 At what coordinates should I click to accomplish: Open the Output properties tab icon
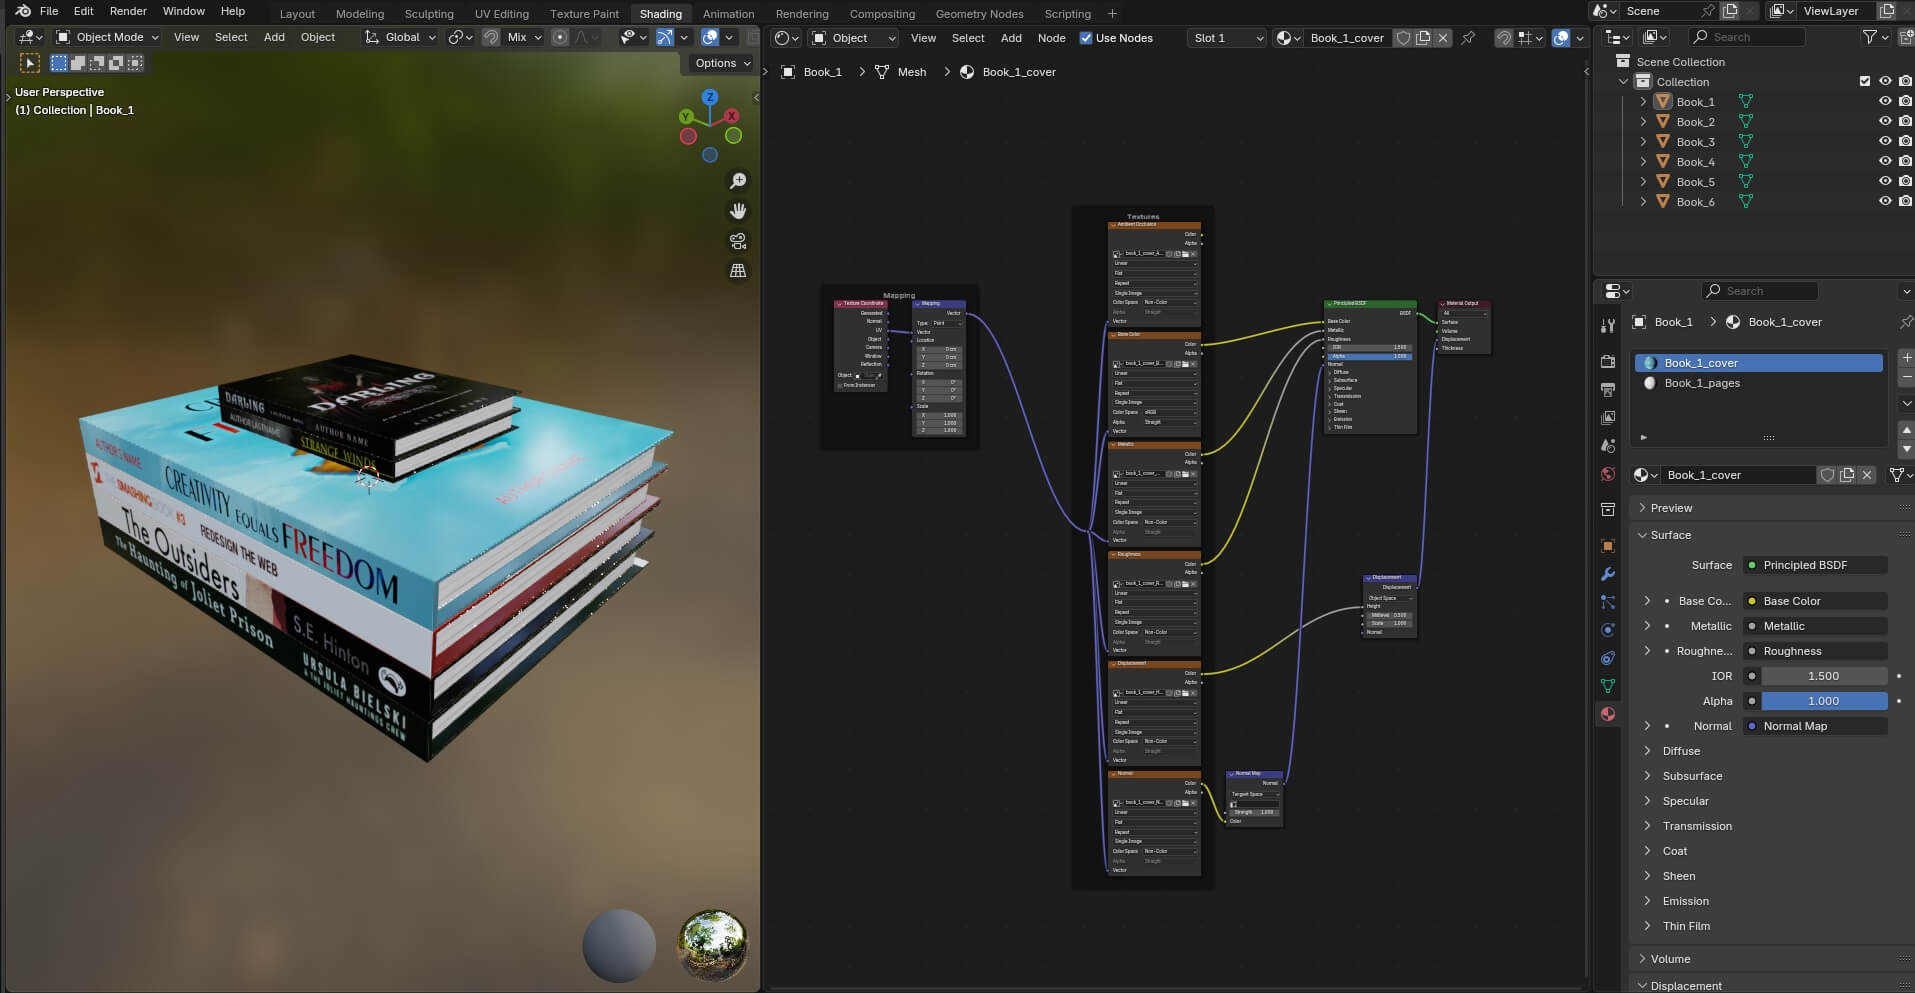point(1608,389)
